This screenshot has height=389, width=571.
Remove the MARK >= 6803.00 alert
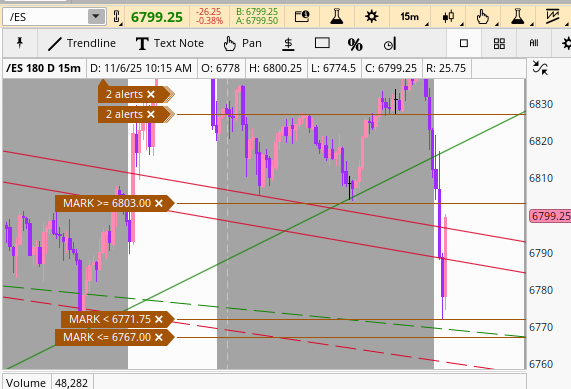coord(159,203)
